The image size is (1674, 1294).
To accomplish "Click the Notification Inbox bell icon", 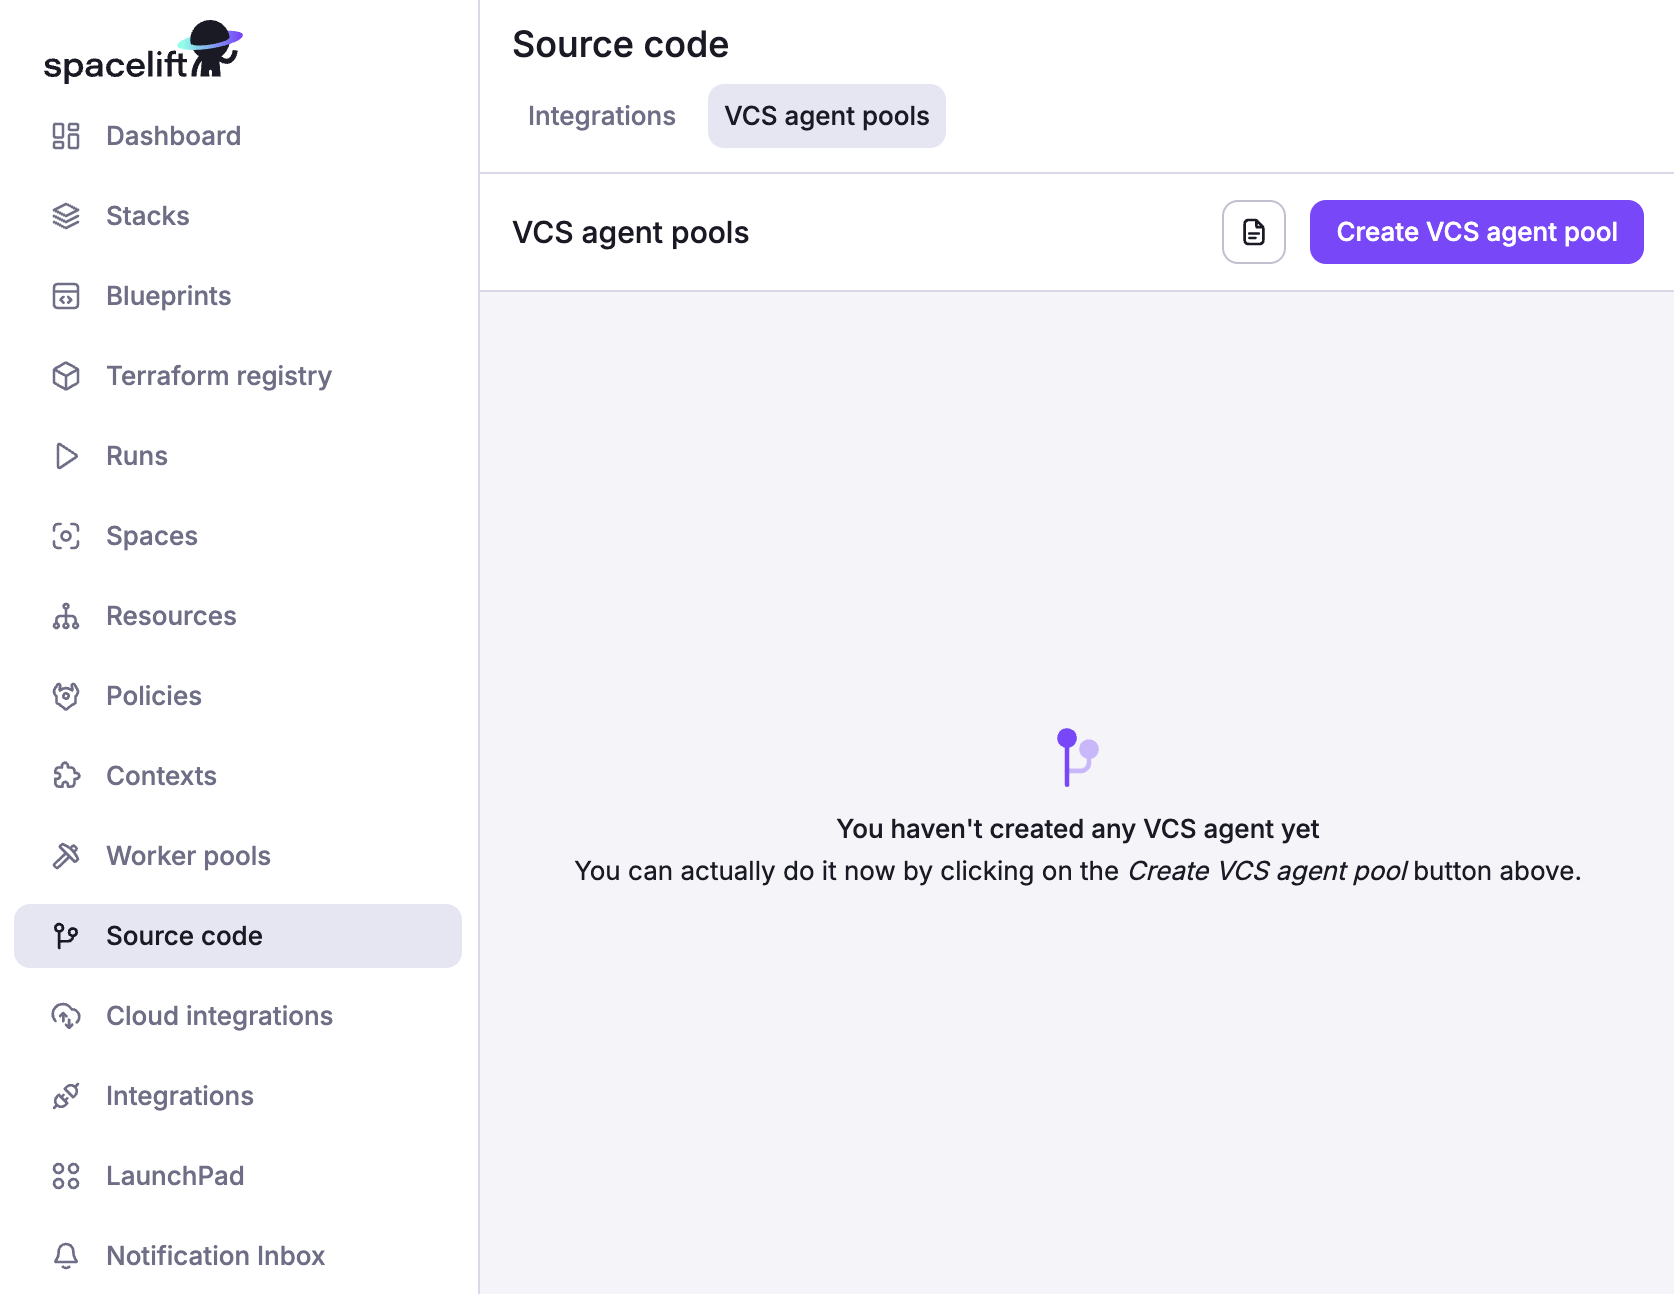I will [66, 1256].
